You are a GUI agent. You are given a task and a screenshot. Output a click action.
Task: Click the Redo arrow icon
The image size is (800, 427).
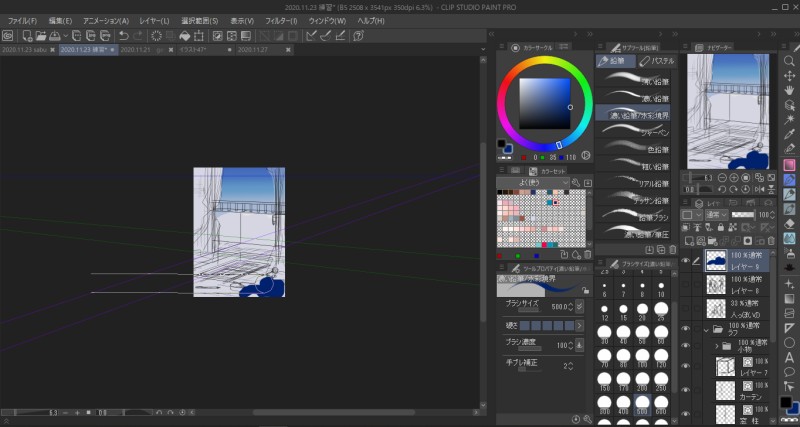(x=138, y=36)
